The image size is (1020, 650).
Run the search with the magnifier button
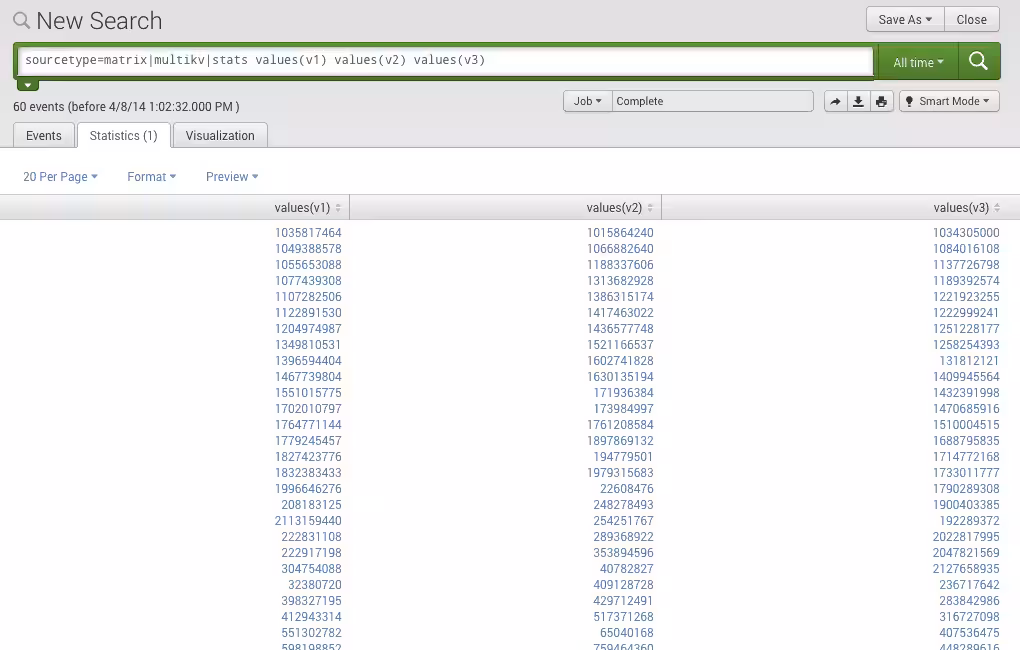tap(978, 61)
